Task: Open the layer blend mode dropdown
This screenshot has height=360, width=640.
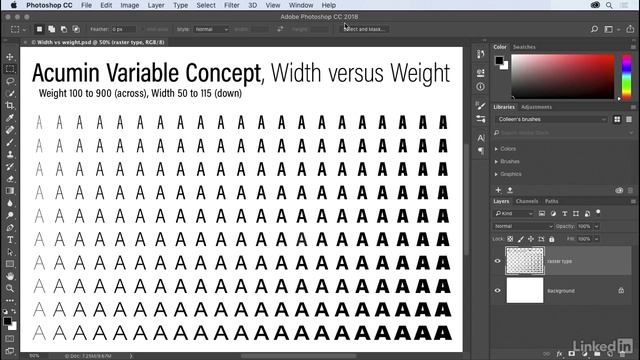Action: point(523,226)
